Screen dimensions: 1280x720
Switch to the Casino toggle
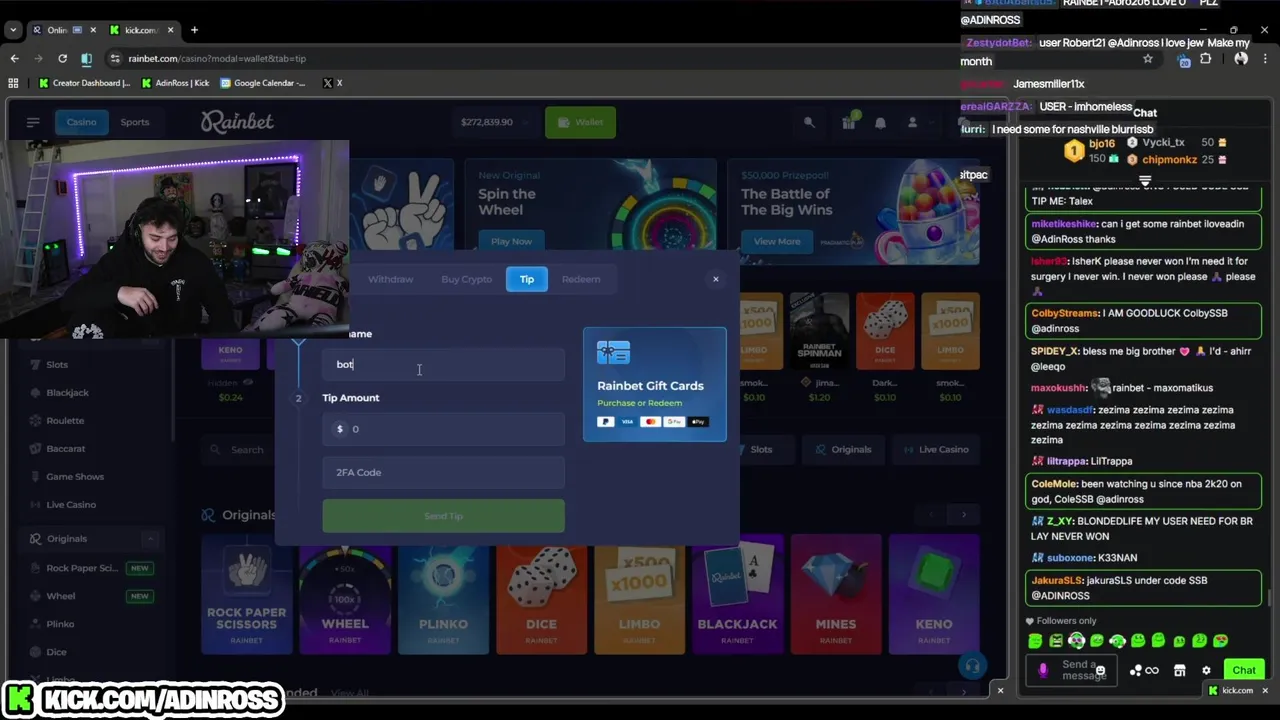(81, 122)
